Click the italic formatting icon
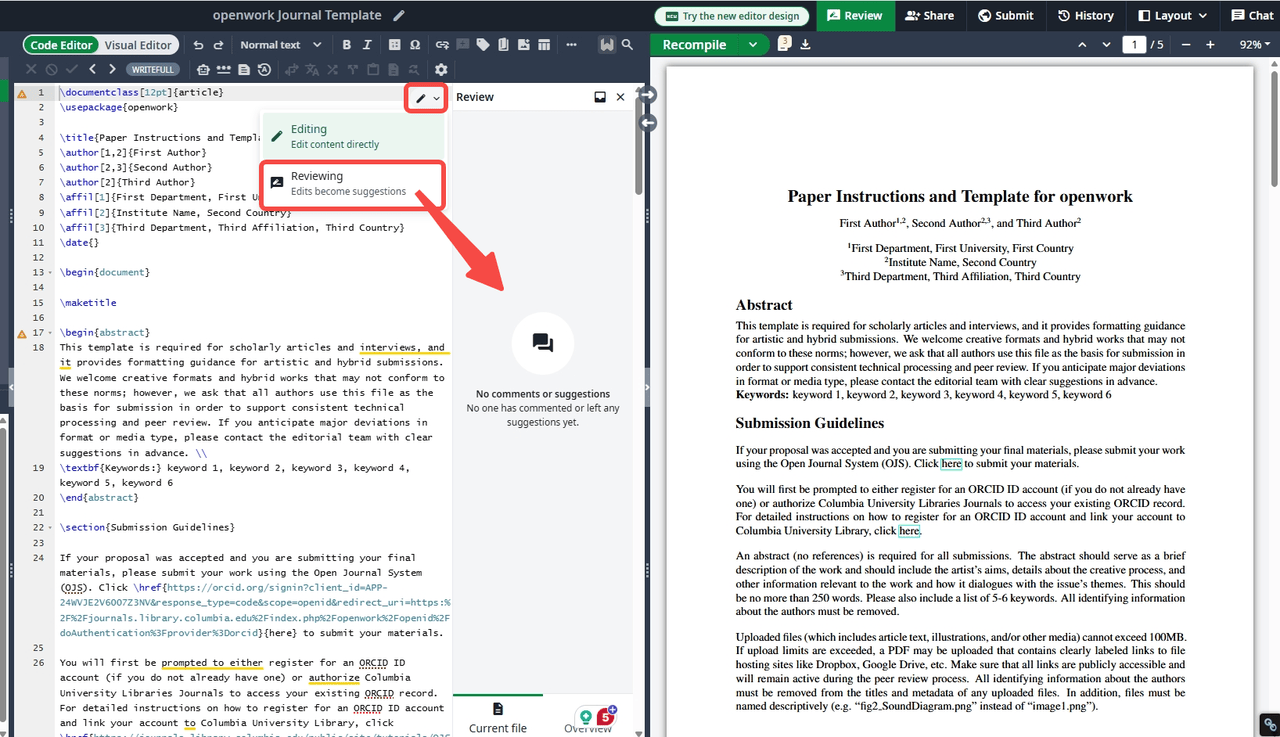 pyautogui.click(x=367, y=45)
